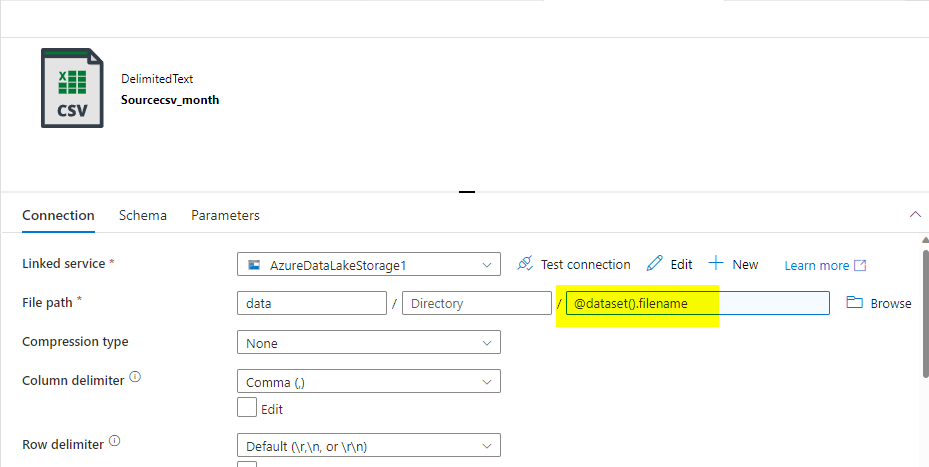The image size is (929, 467).
Task: Enable the Edit checkbox under Column delimiter
Action: (246, 408)
